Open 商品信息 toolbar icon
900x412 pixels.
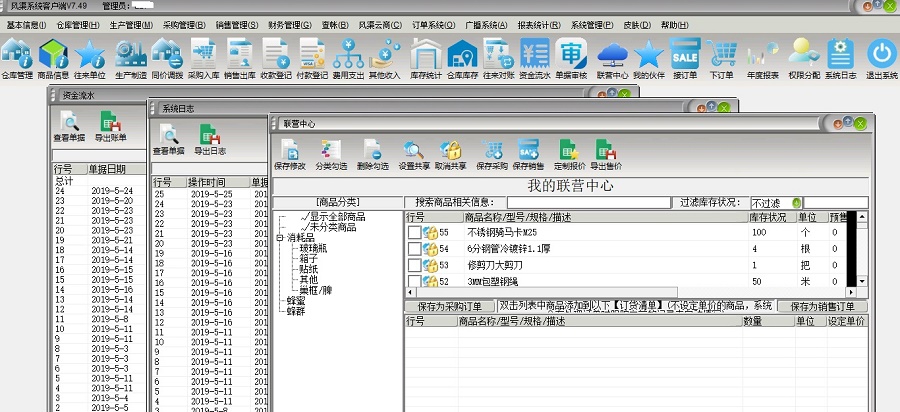tap(53, 59)
